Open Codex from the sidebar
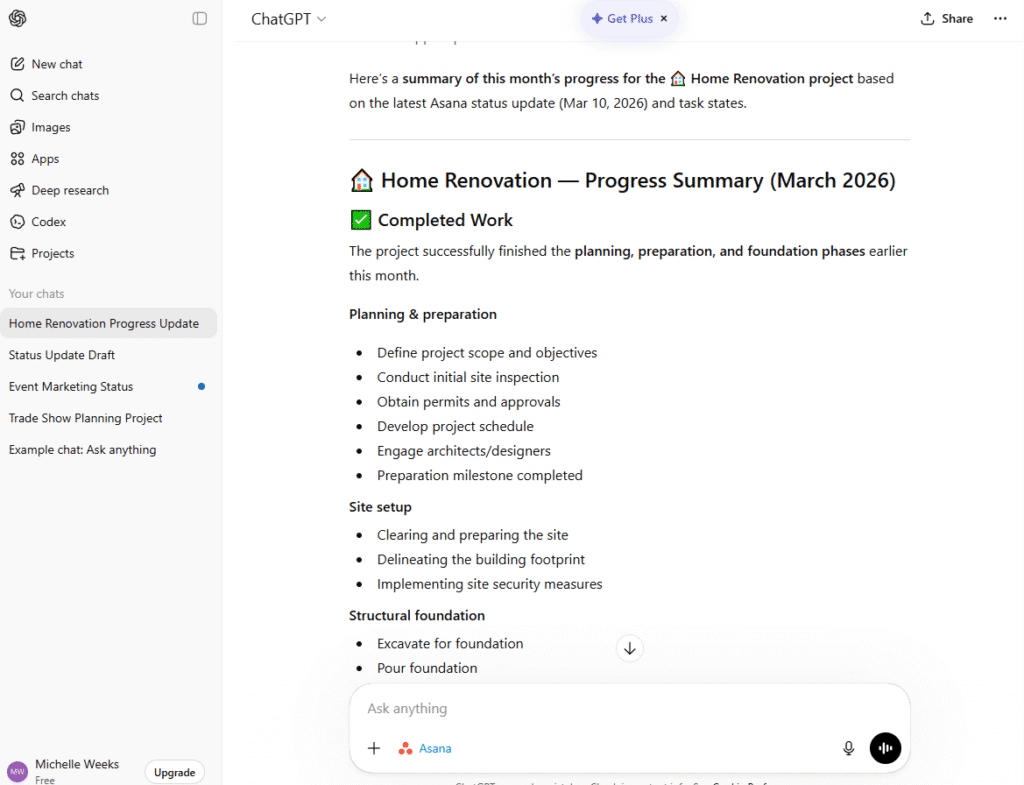This screenshot has width=1024, height=785. coord(48,222)
